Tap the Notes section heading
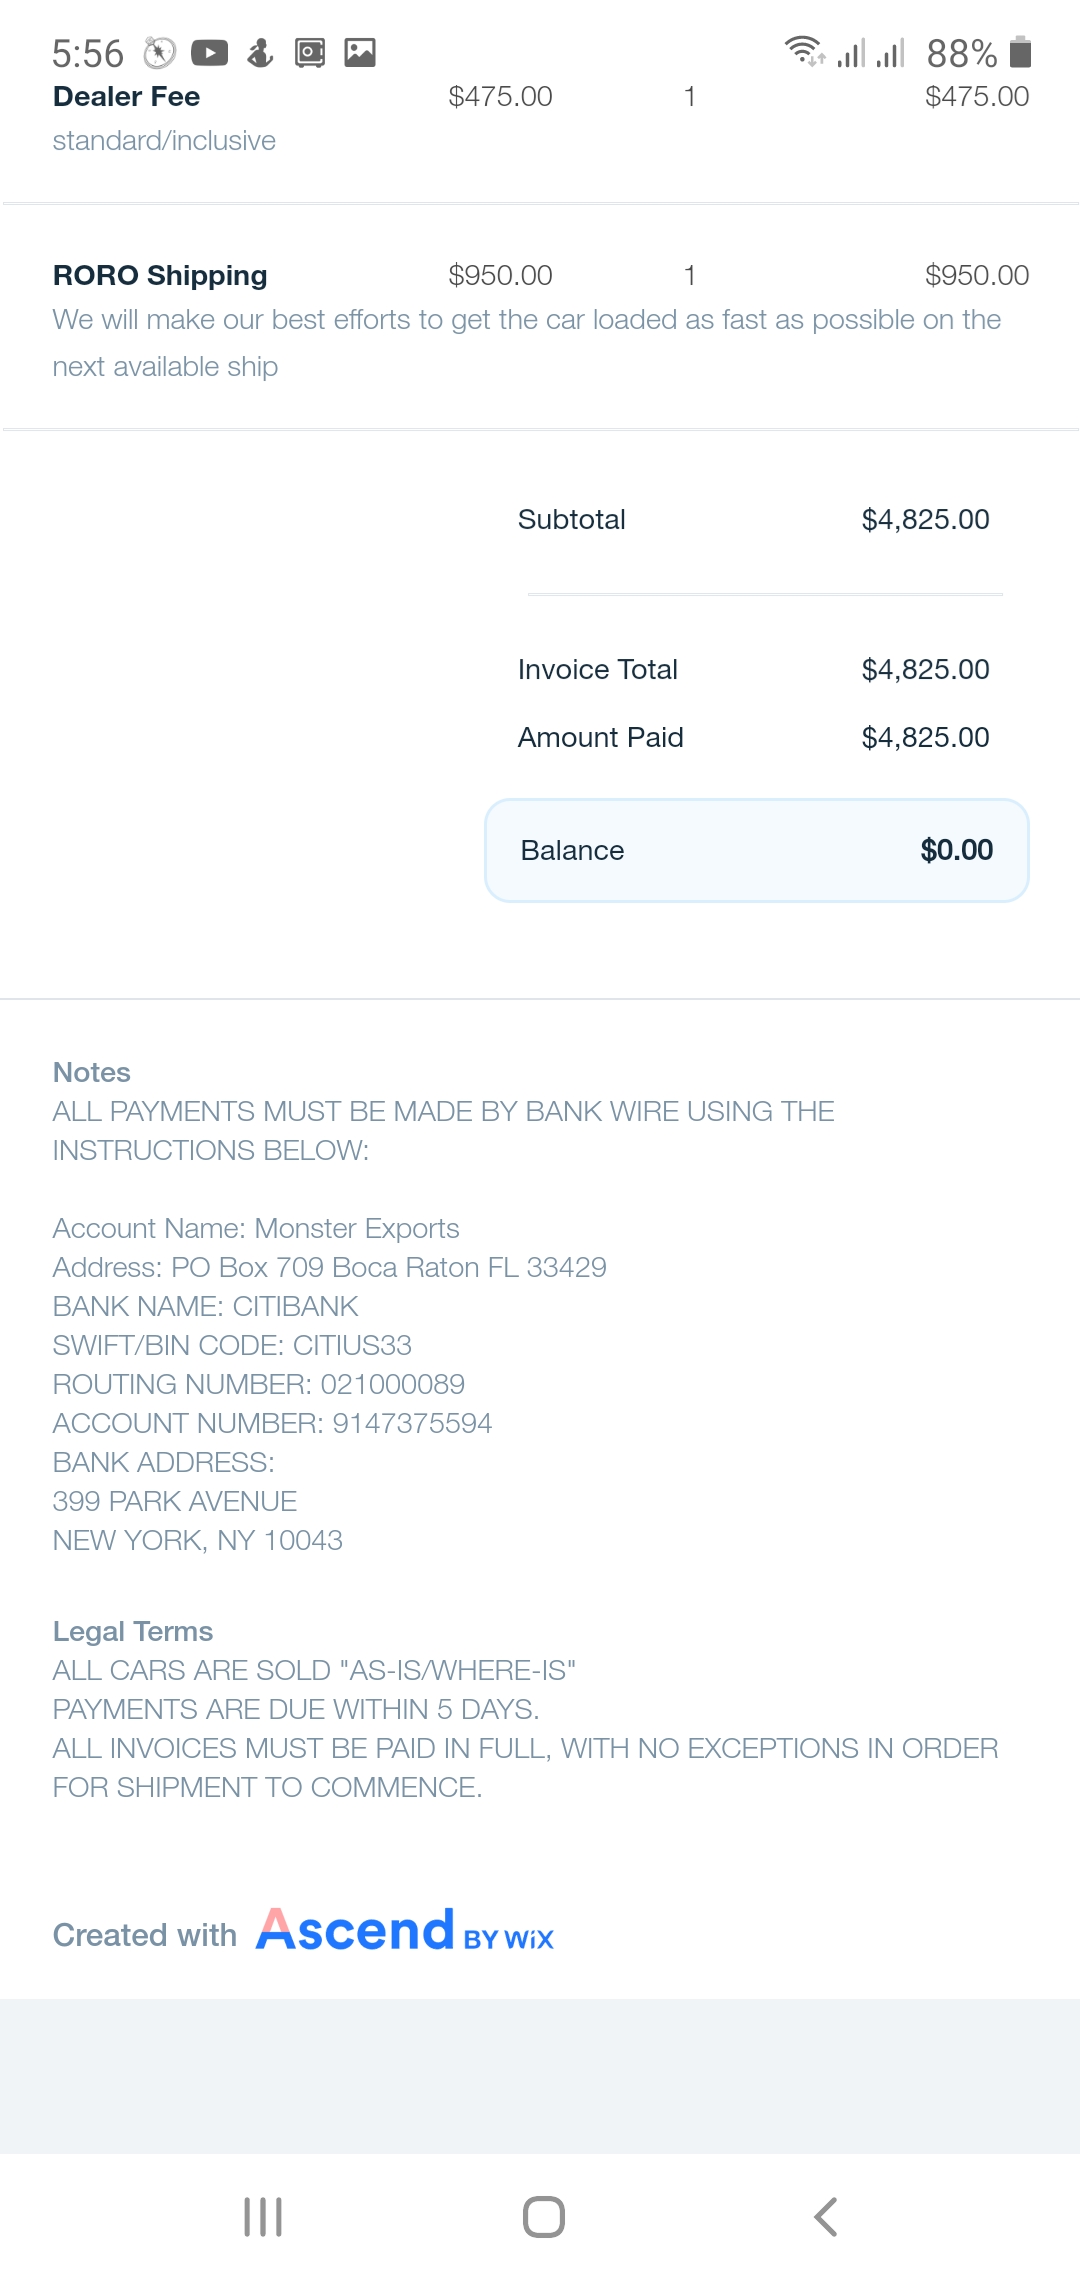The image size is (1080, 2280). click(92, 1072)
